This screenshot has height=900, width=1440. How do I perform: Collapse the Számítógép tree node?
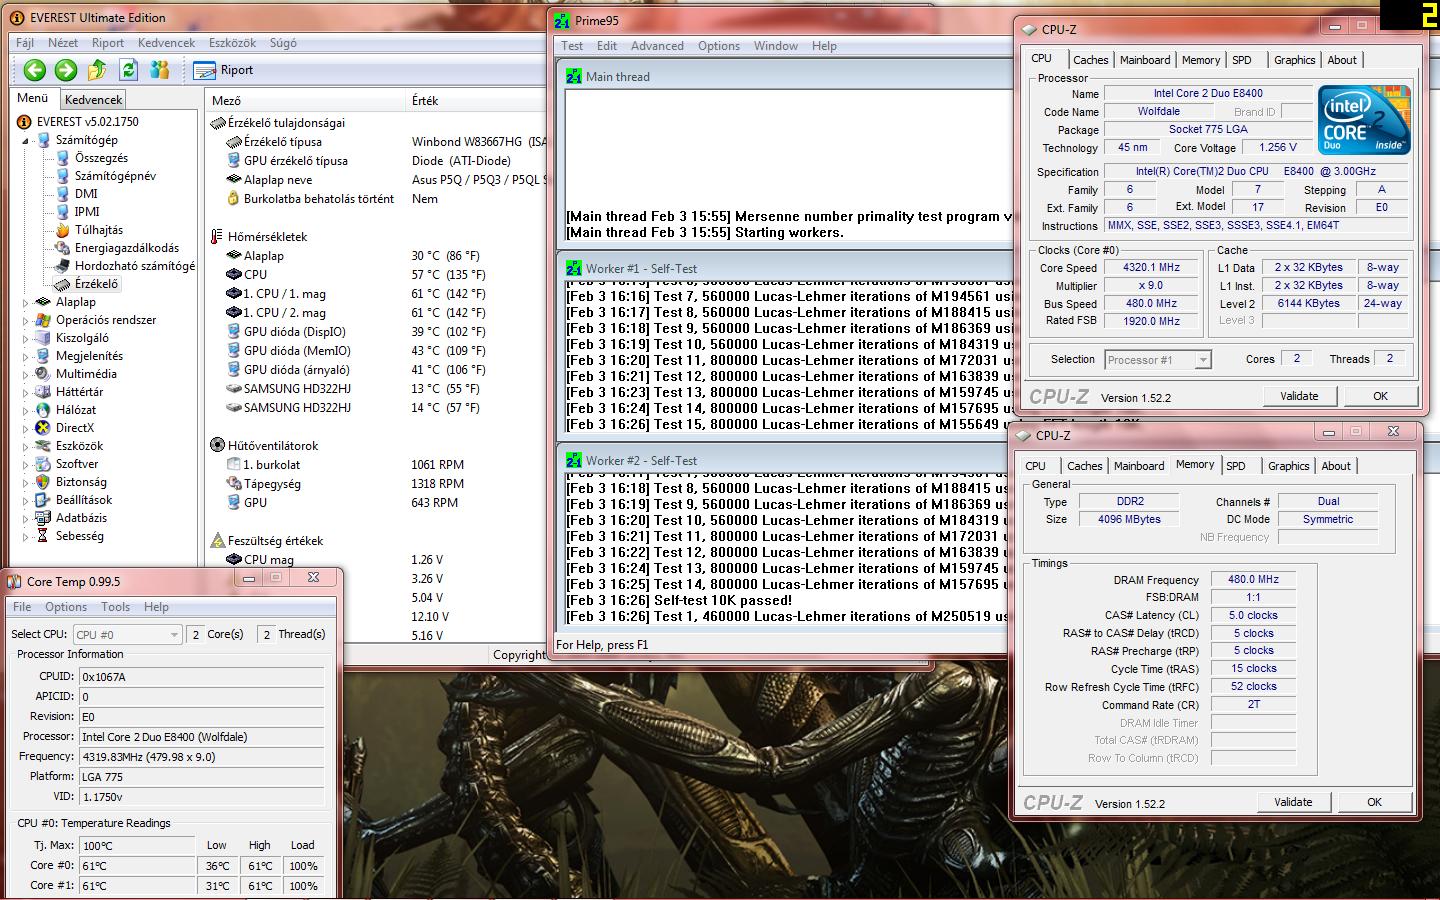(x=27, y=141)
